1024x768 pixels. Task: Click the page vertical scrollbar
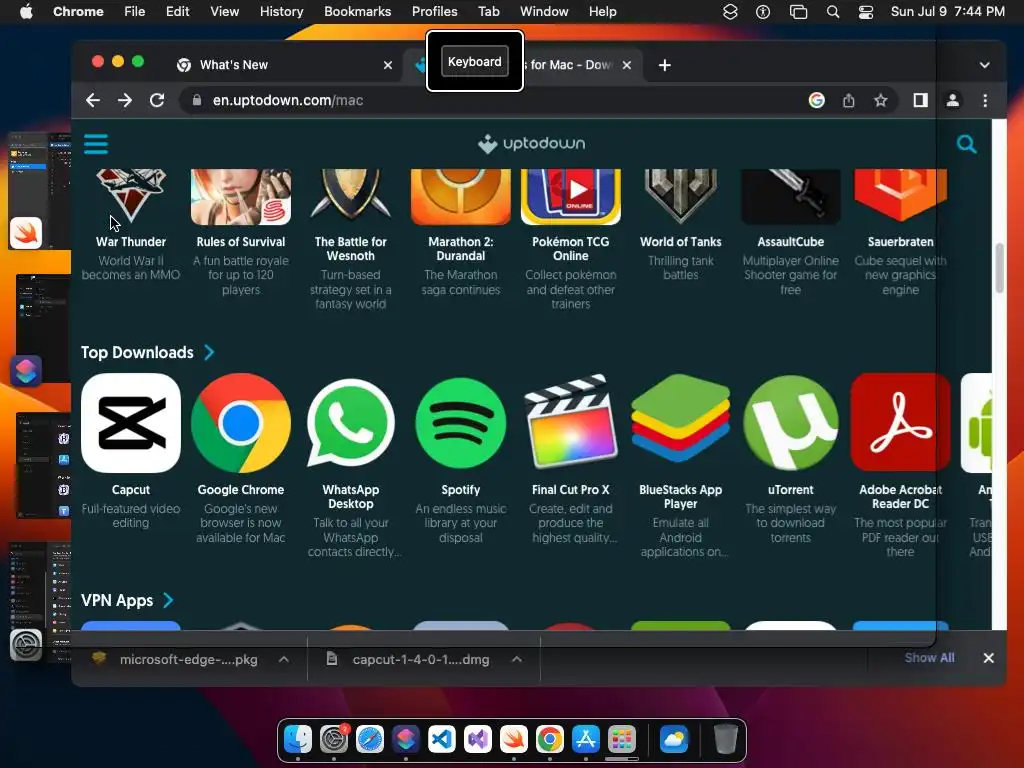point(999,268)
